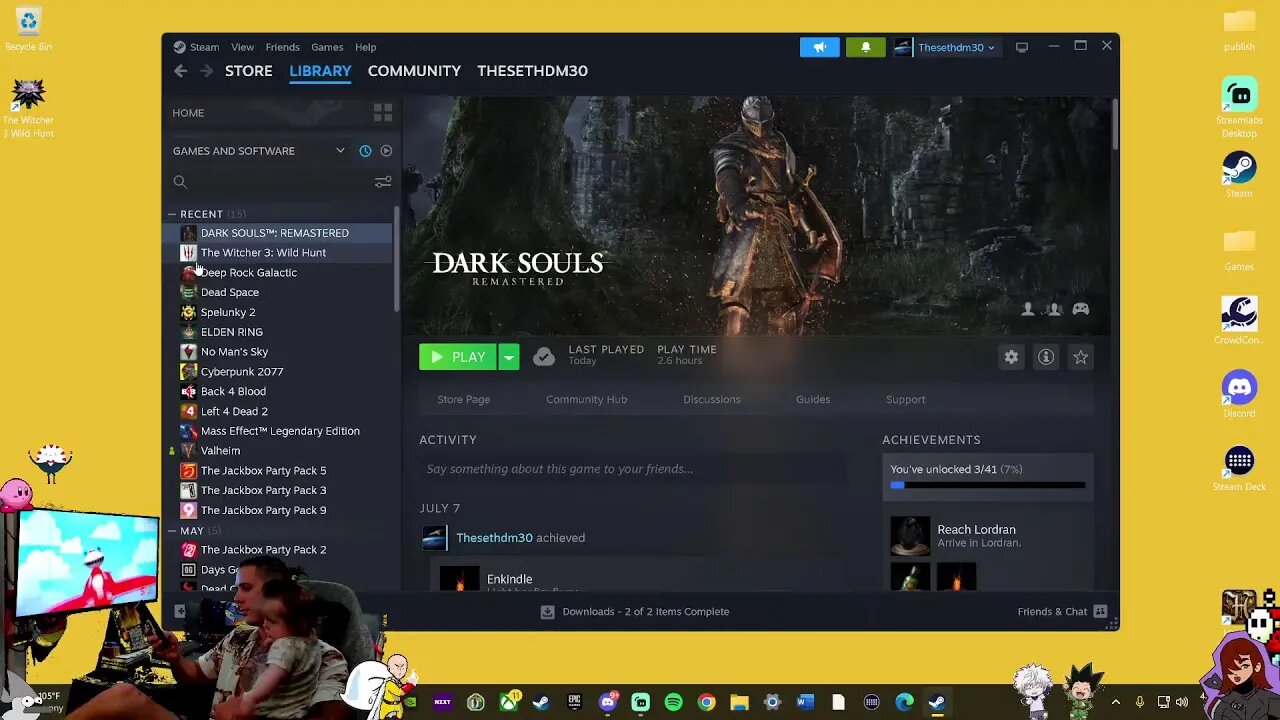
Task: Open the Support link
Action: click(x=905, y=399)
